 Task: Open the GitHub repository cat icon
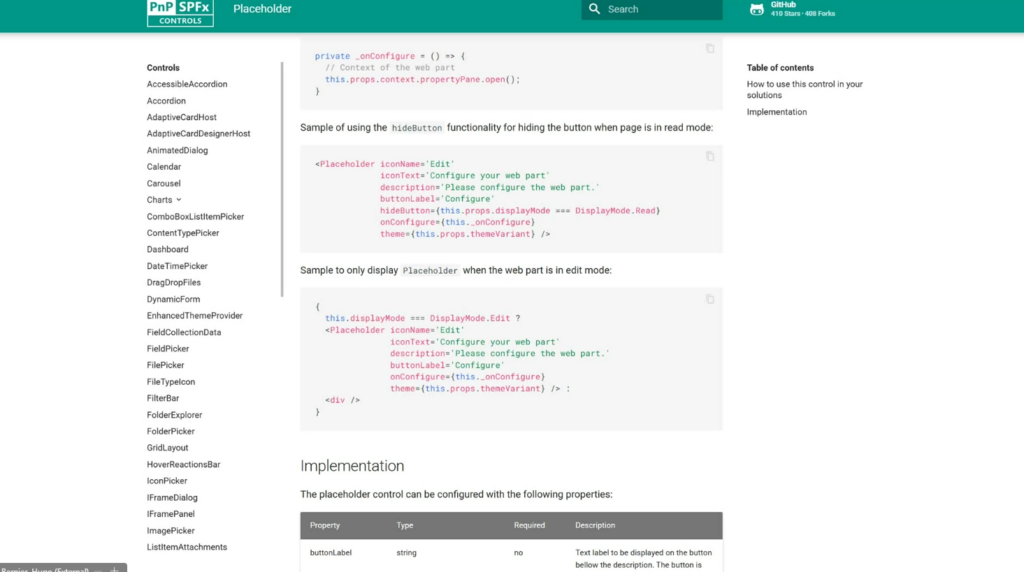[757, 9]
